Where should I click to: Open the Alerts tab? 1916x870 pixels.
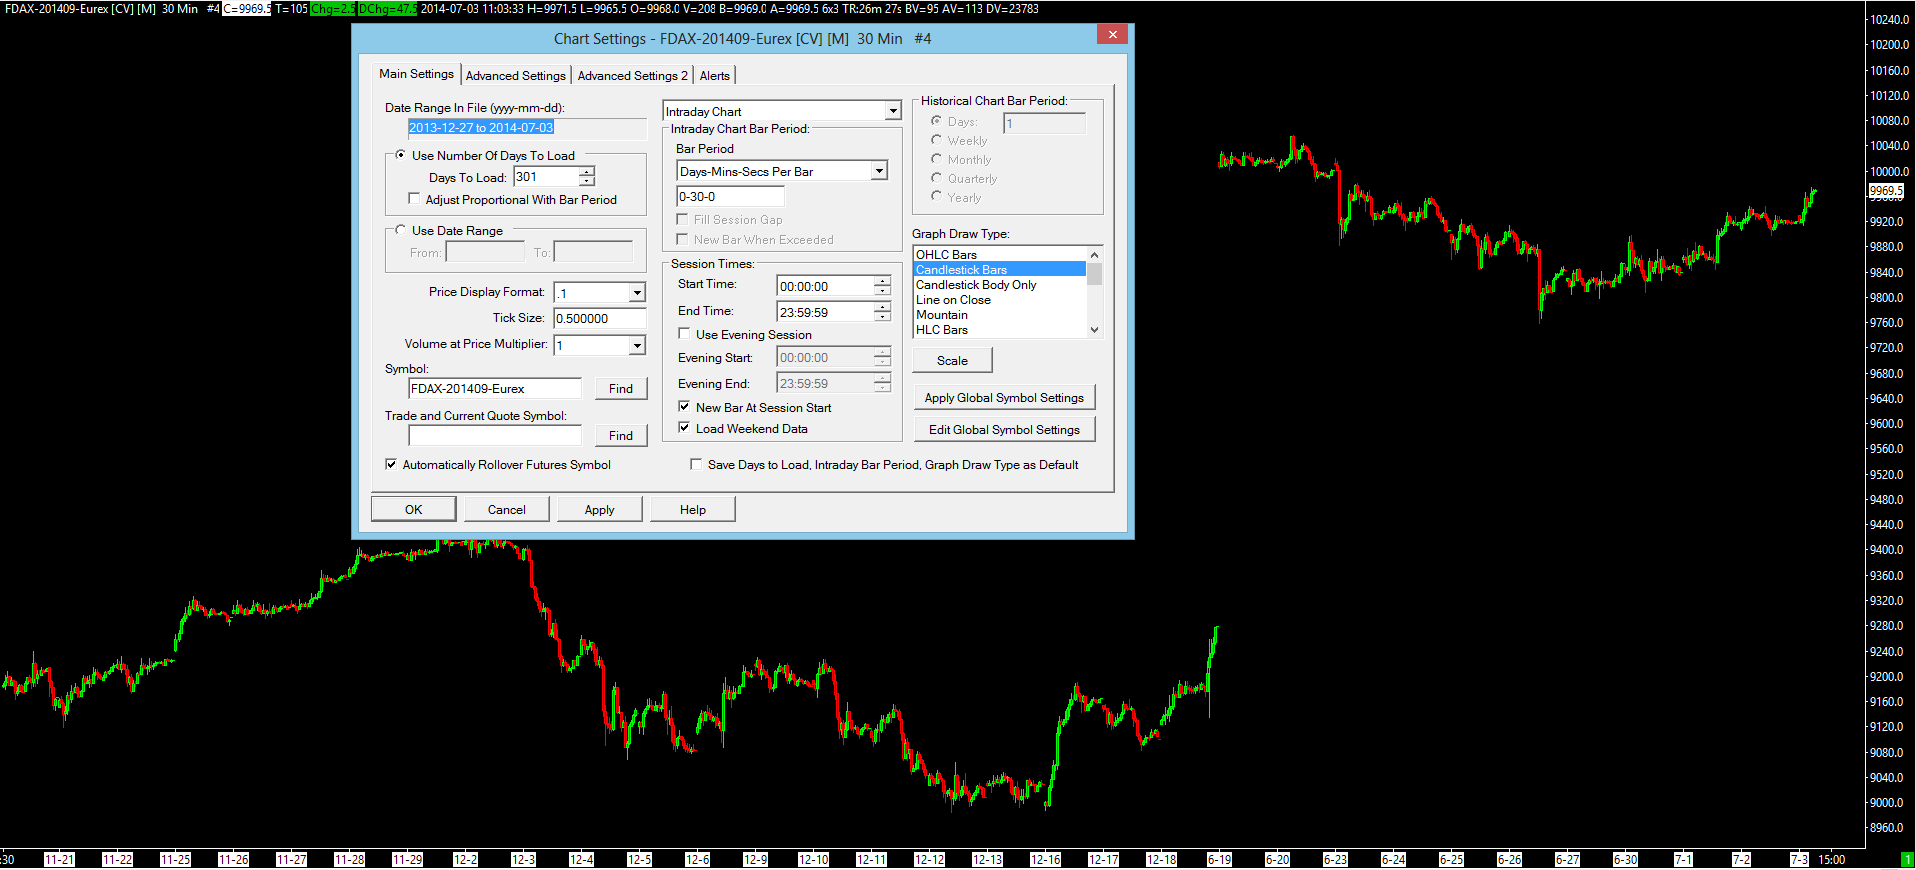click(714, 76)
